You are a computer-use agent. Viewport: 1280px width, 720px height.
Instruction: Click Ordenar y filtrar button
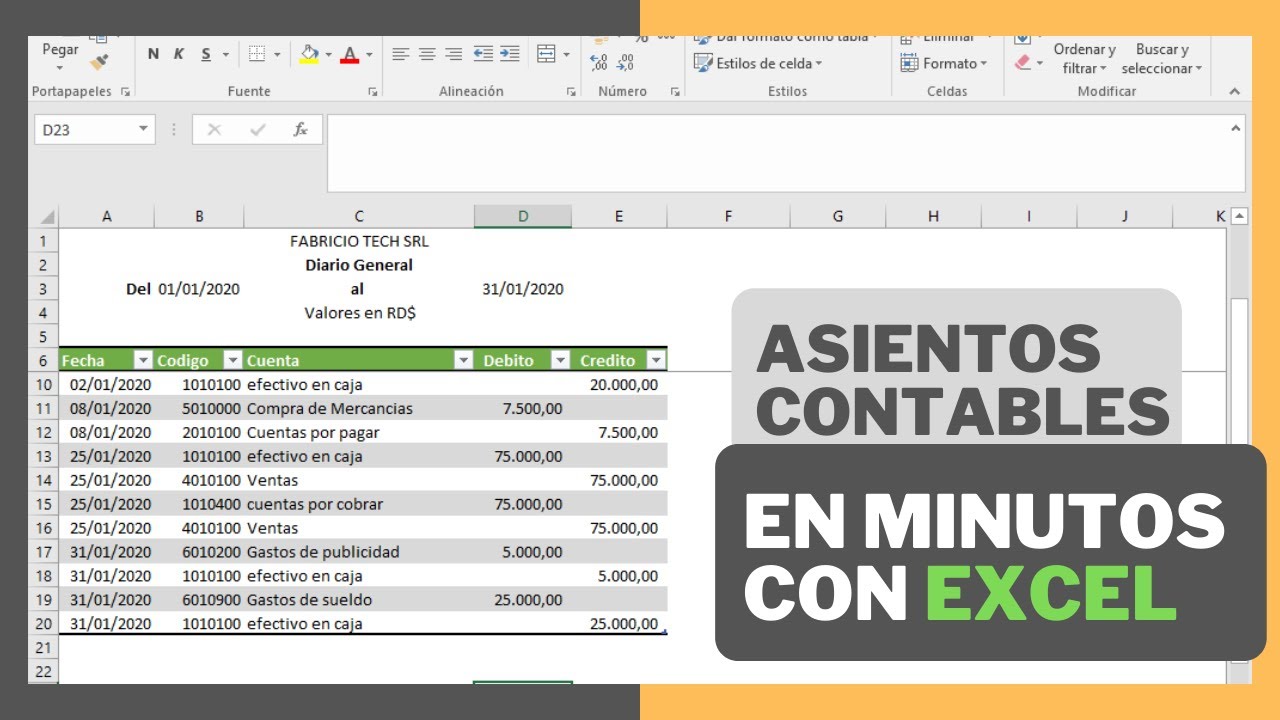point(1084,58)
